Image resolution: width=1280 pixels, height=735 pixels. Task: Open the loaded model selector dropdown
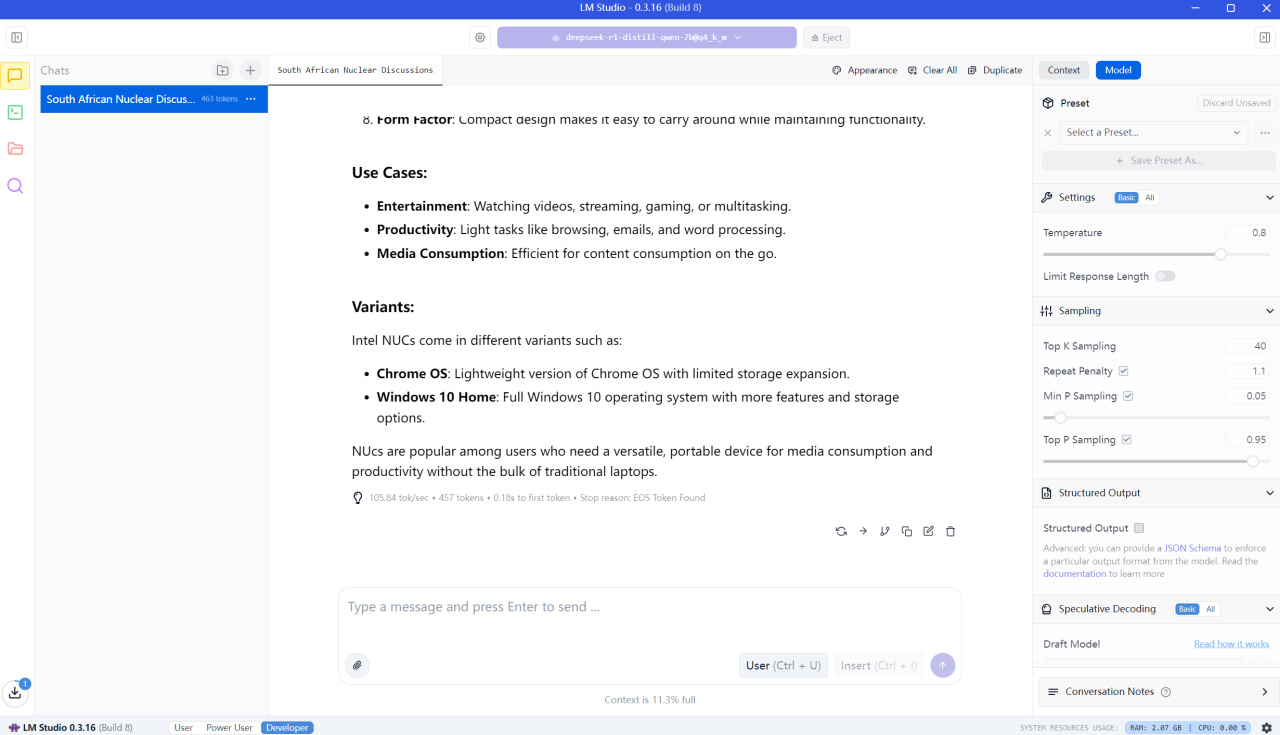(646, 37)
